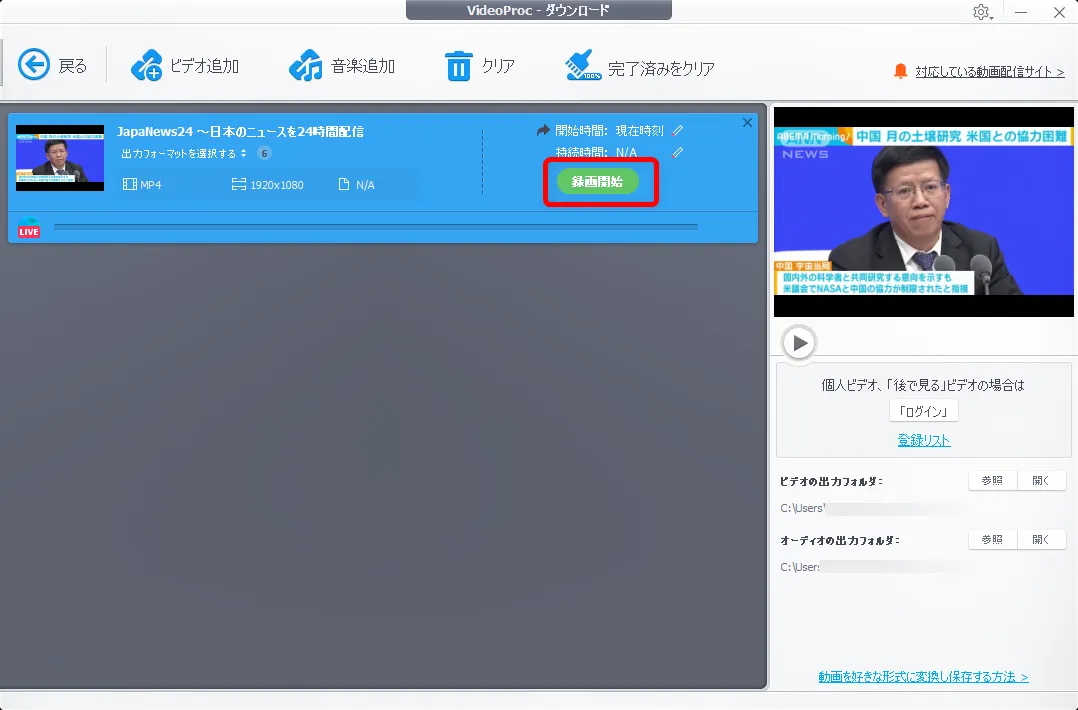Browse video output folder with 参照
This screenshot has height=710, width=1078.
[x=992, y=480]
